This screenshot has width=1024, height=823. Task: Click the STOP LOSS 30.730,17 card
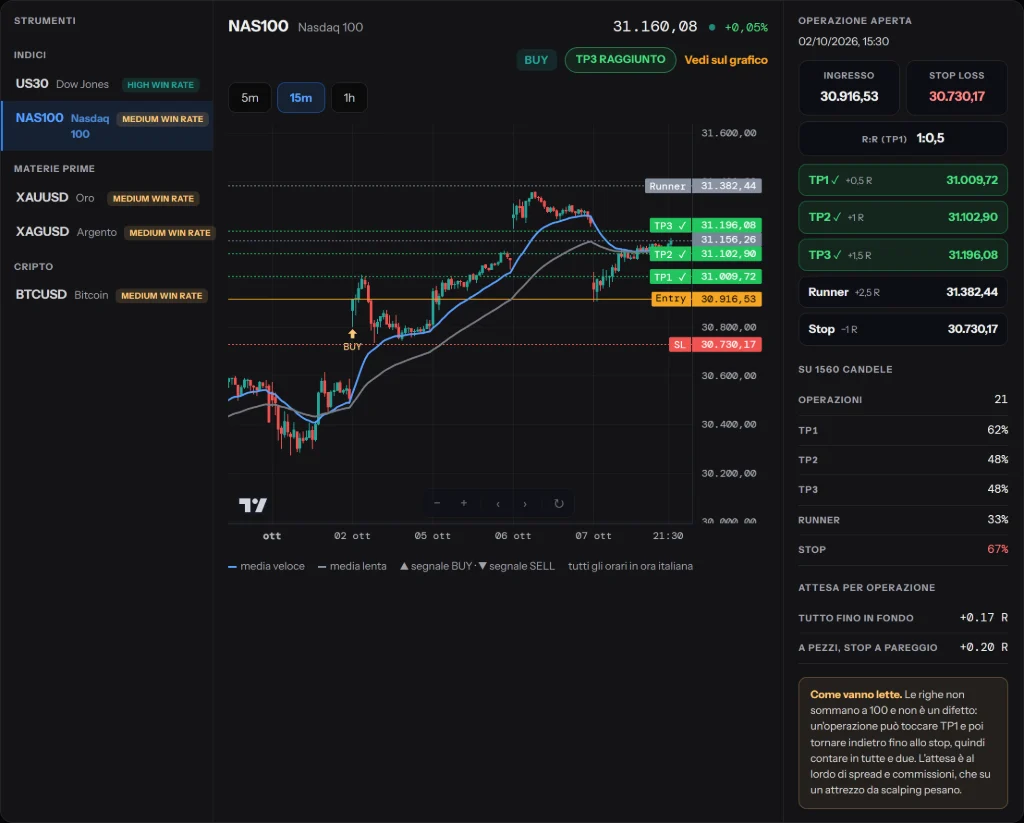pyautogui.click(x=957, y=88)
